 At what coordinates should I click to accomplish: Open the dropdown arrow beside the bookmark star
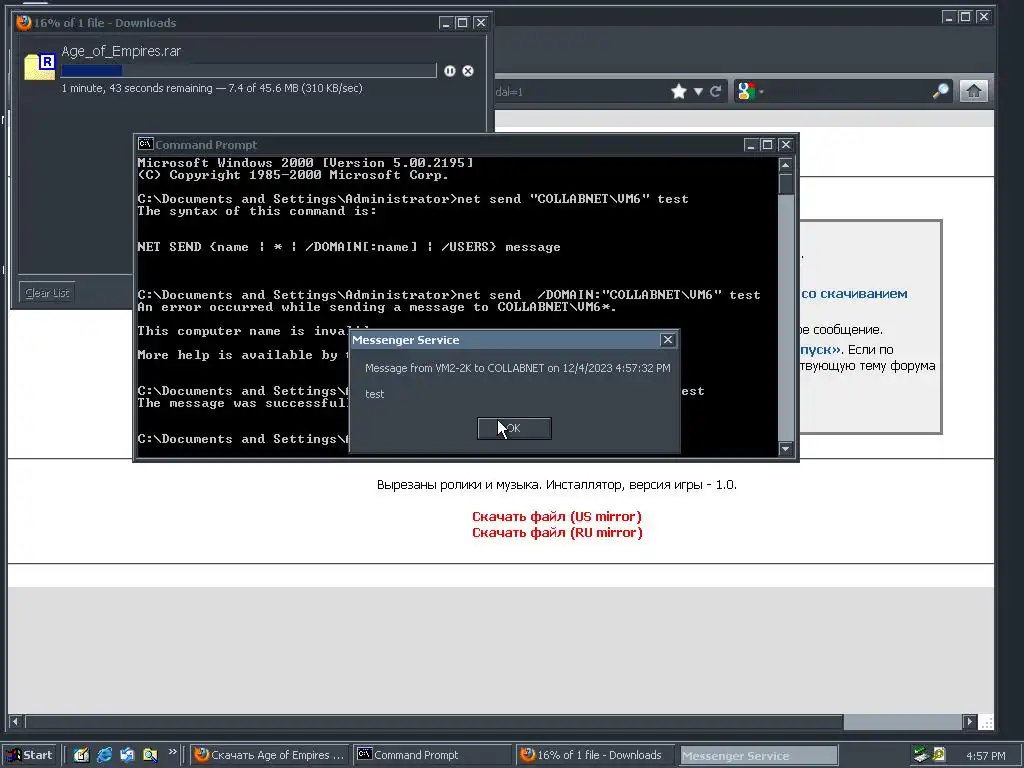pos(698,91)
